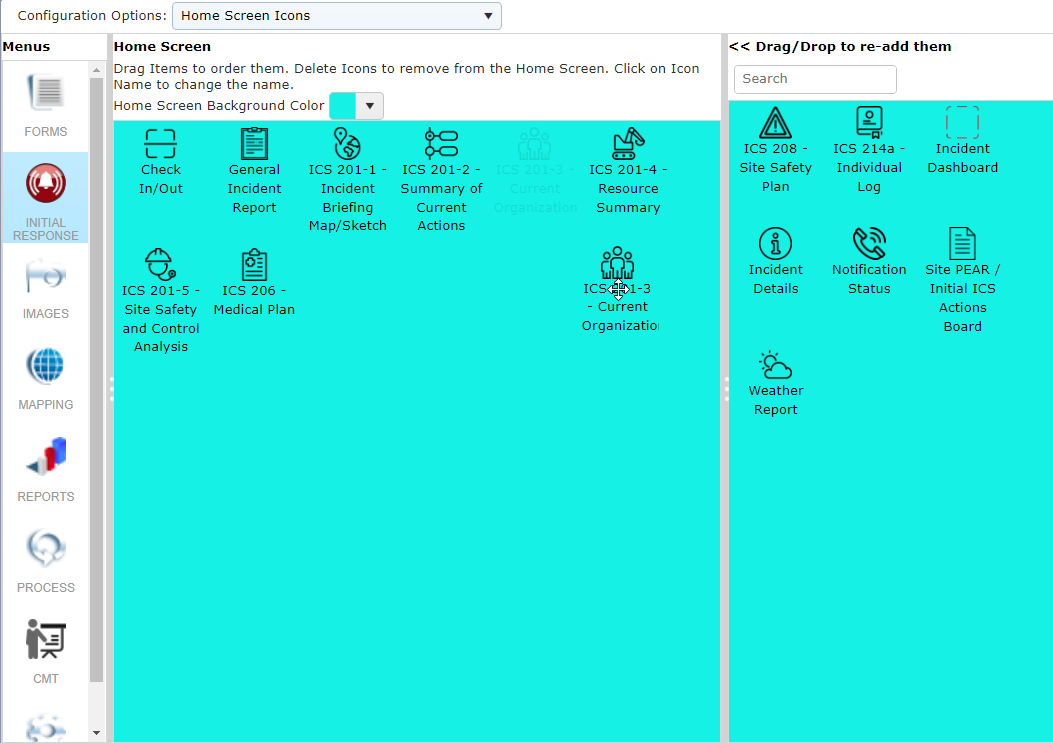
Task: Select the ICS 201-5 Site Safety icon
Action: 161,265
